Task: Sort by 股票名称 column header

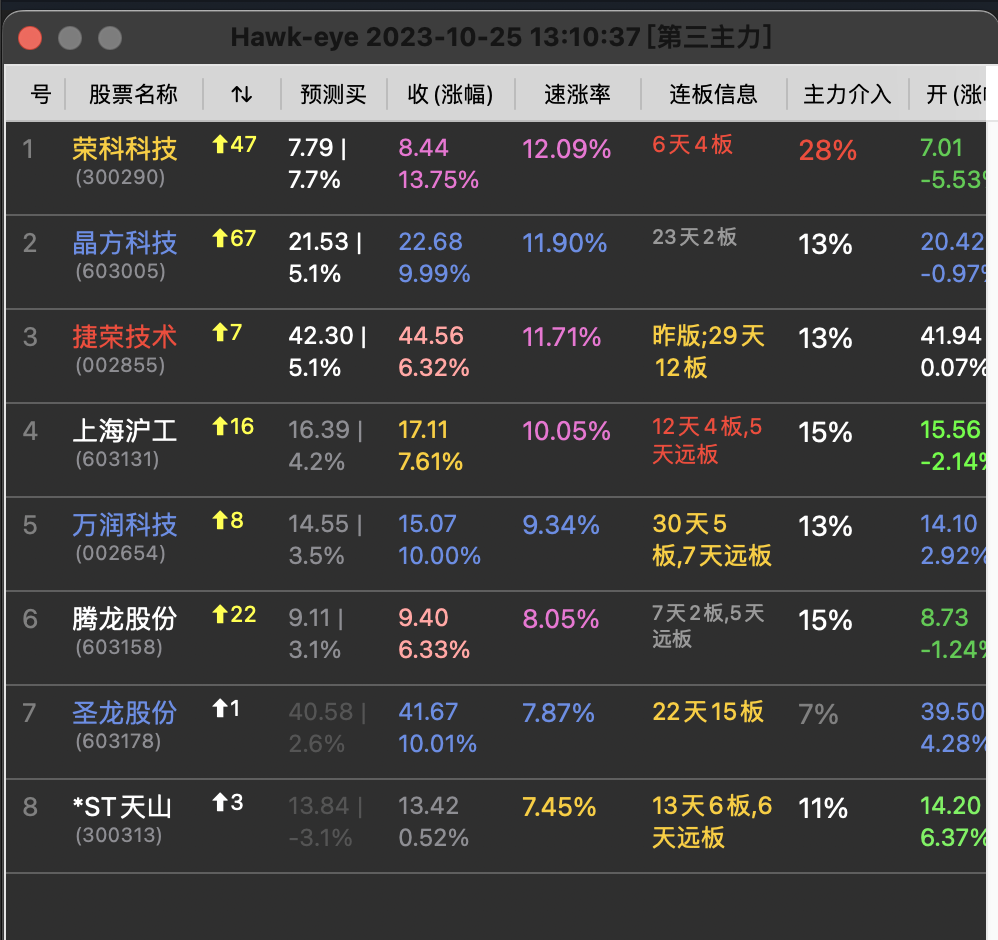Action: point(133,95)
